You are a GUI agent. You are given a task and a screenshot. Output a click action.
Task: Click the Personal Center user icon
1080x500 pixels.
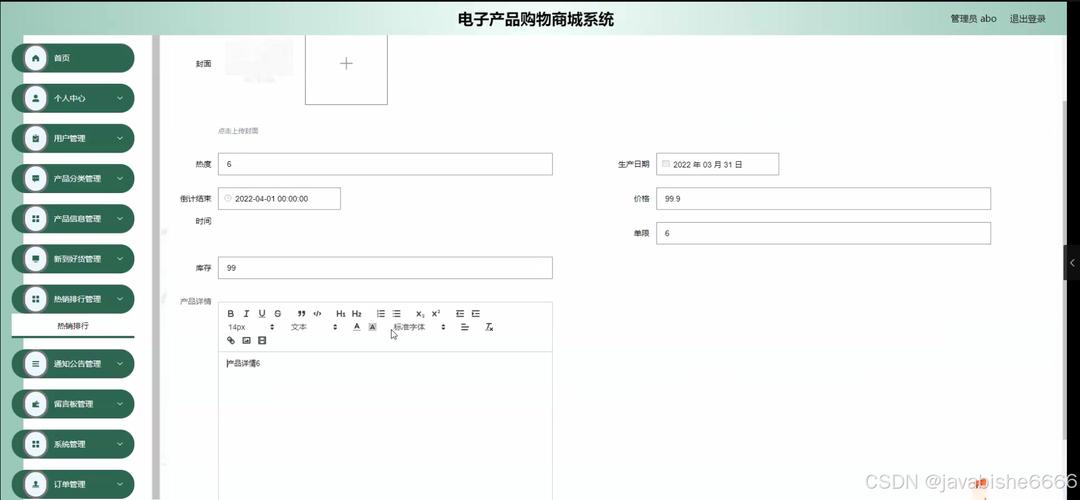(36, 98)
